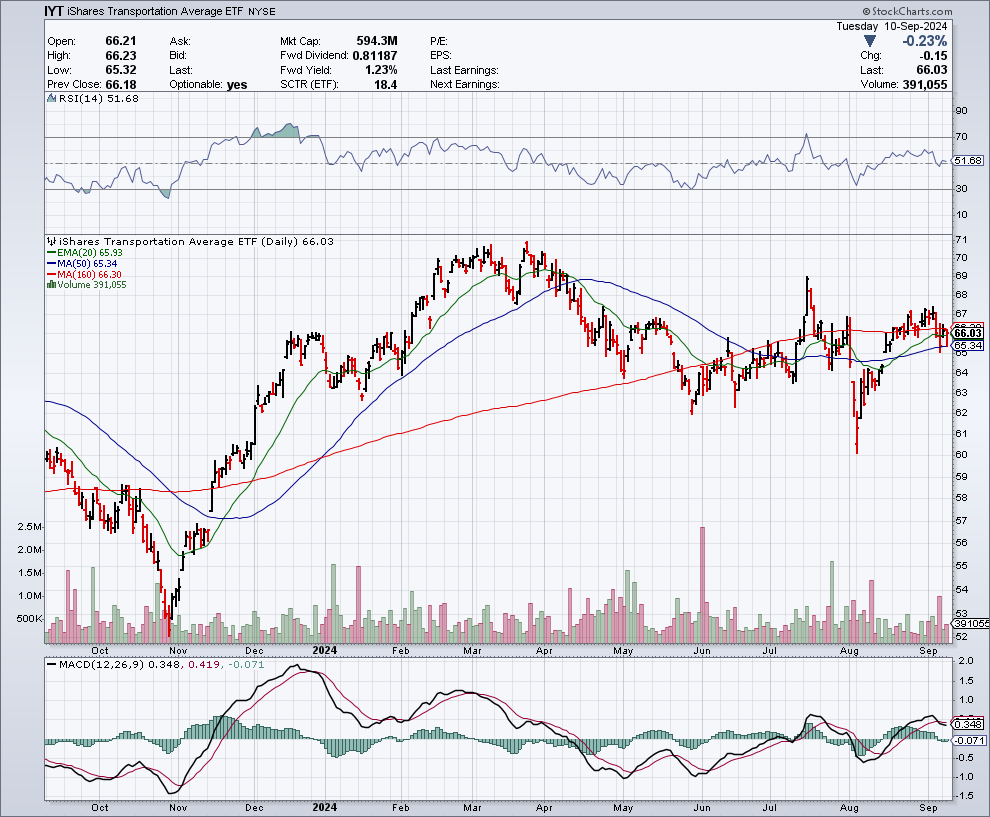990x817 pixels.
Task: Click the High value 66.23
Action: [x=121, y=56]
